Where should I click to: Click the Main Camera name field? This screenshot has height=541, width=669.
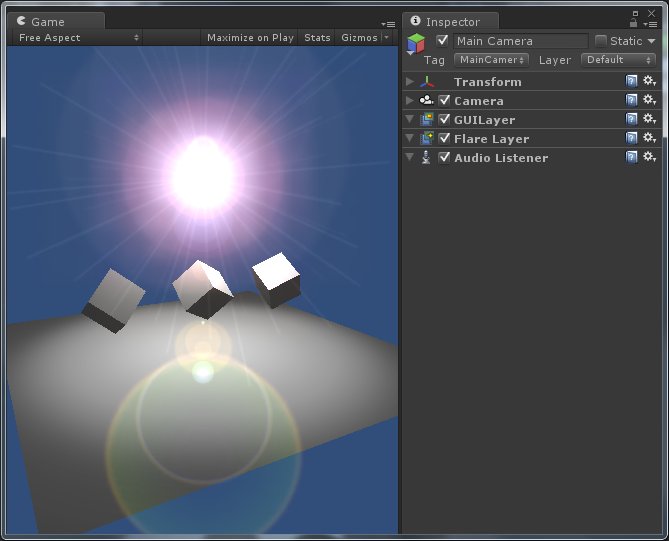[x=521, y=41]
